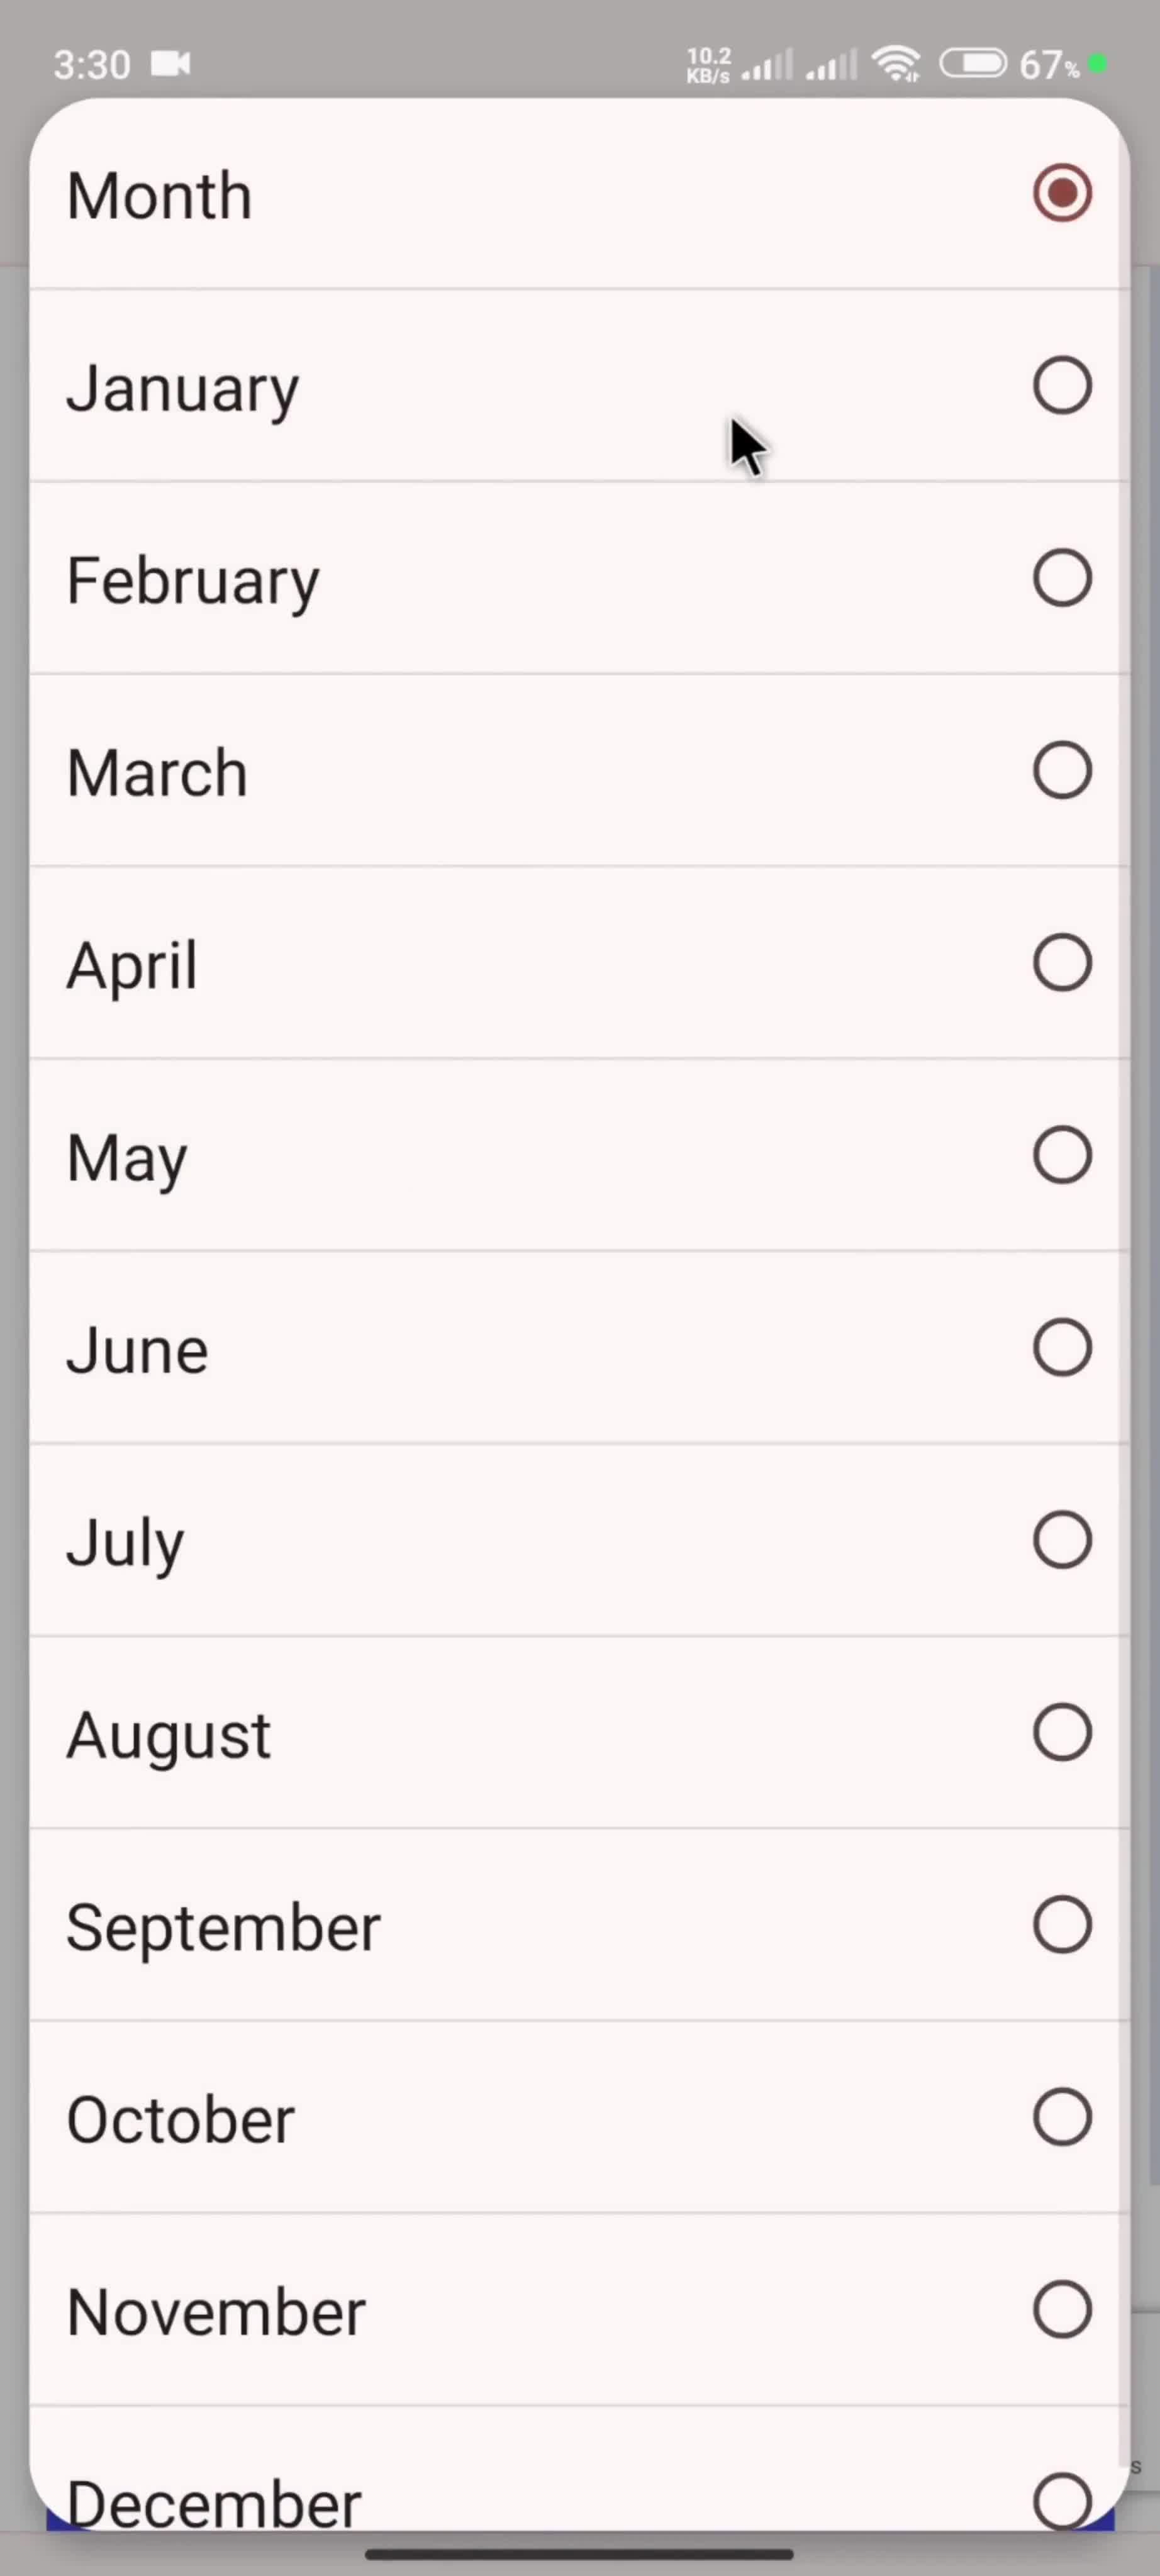Choose the June radio button
Screen dimensions: 1160x2576
(1062, 1348)
